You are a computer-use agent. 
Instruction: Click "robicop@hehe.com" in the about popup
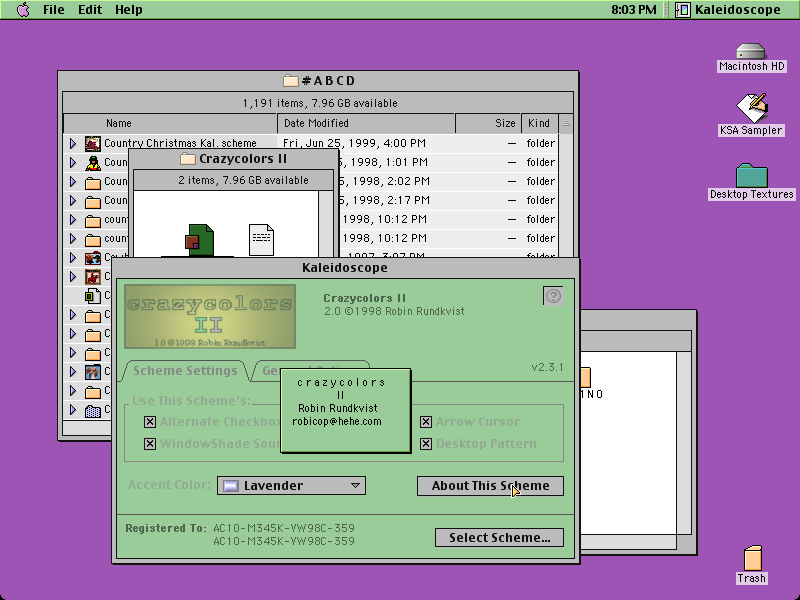pyautogui.click(x=337, y=421)
